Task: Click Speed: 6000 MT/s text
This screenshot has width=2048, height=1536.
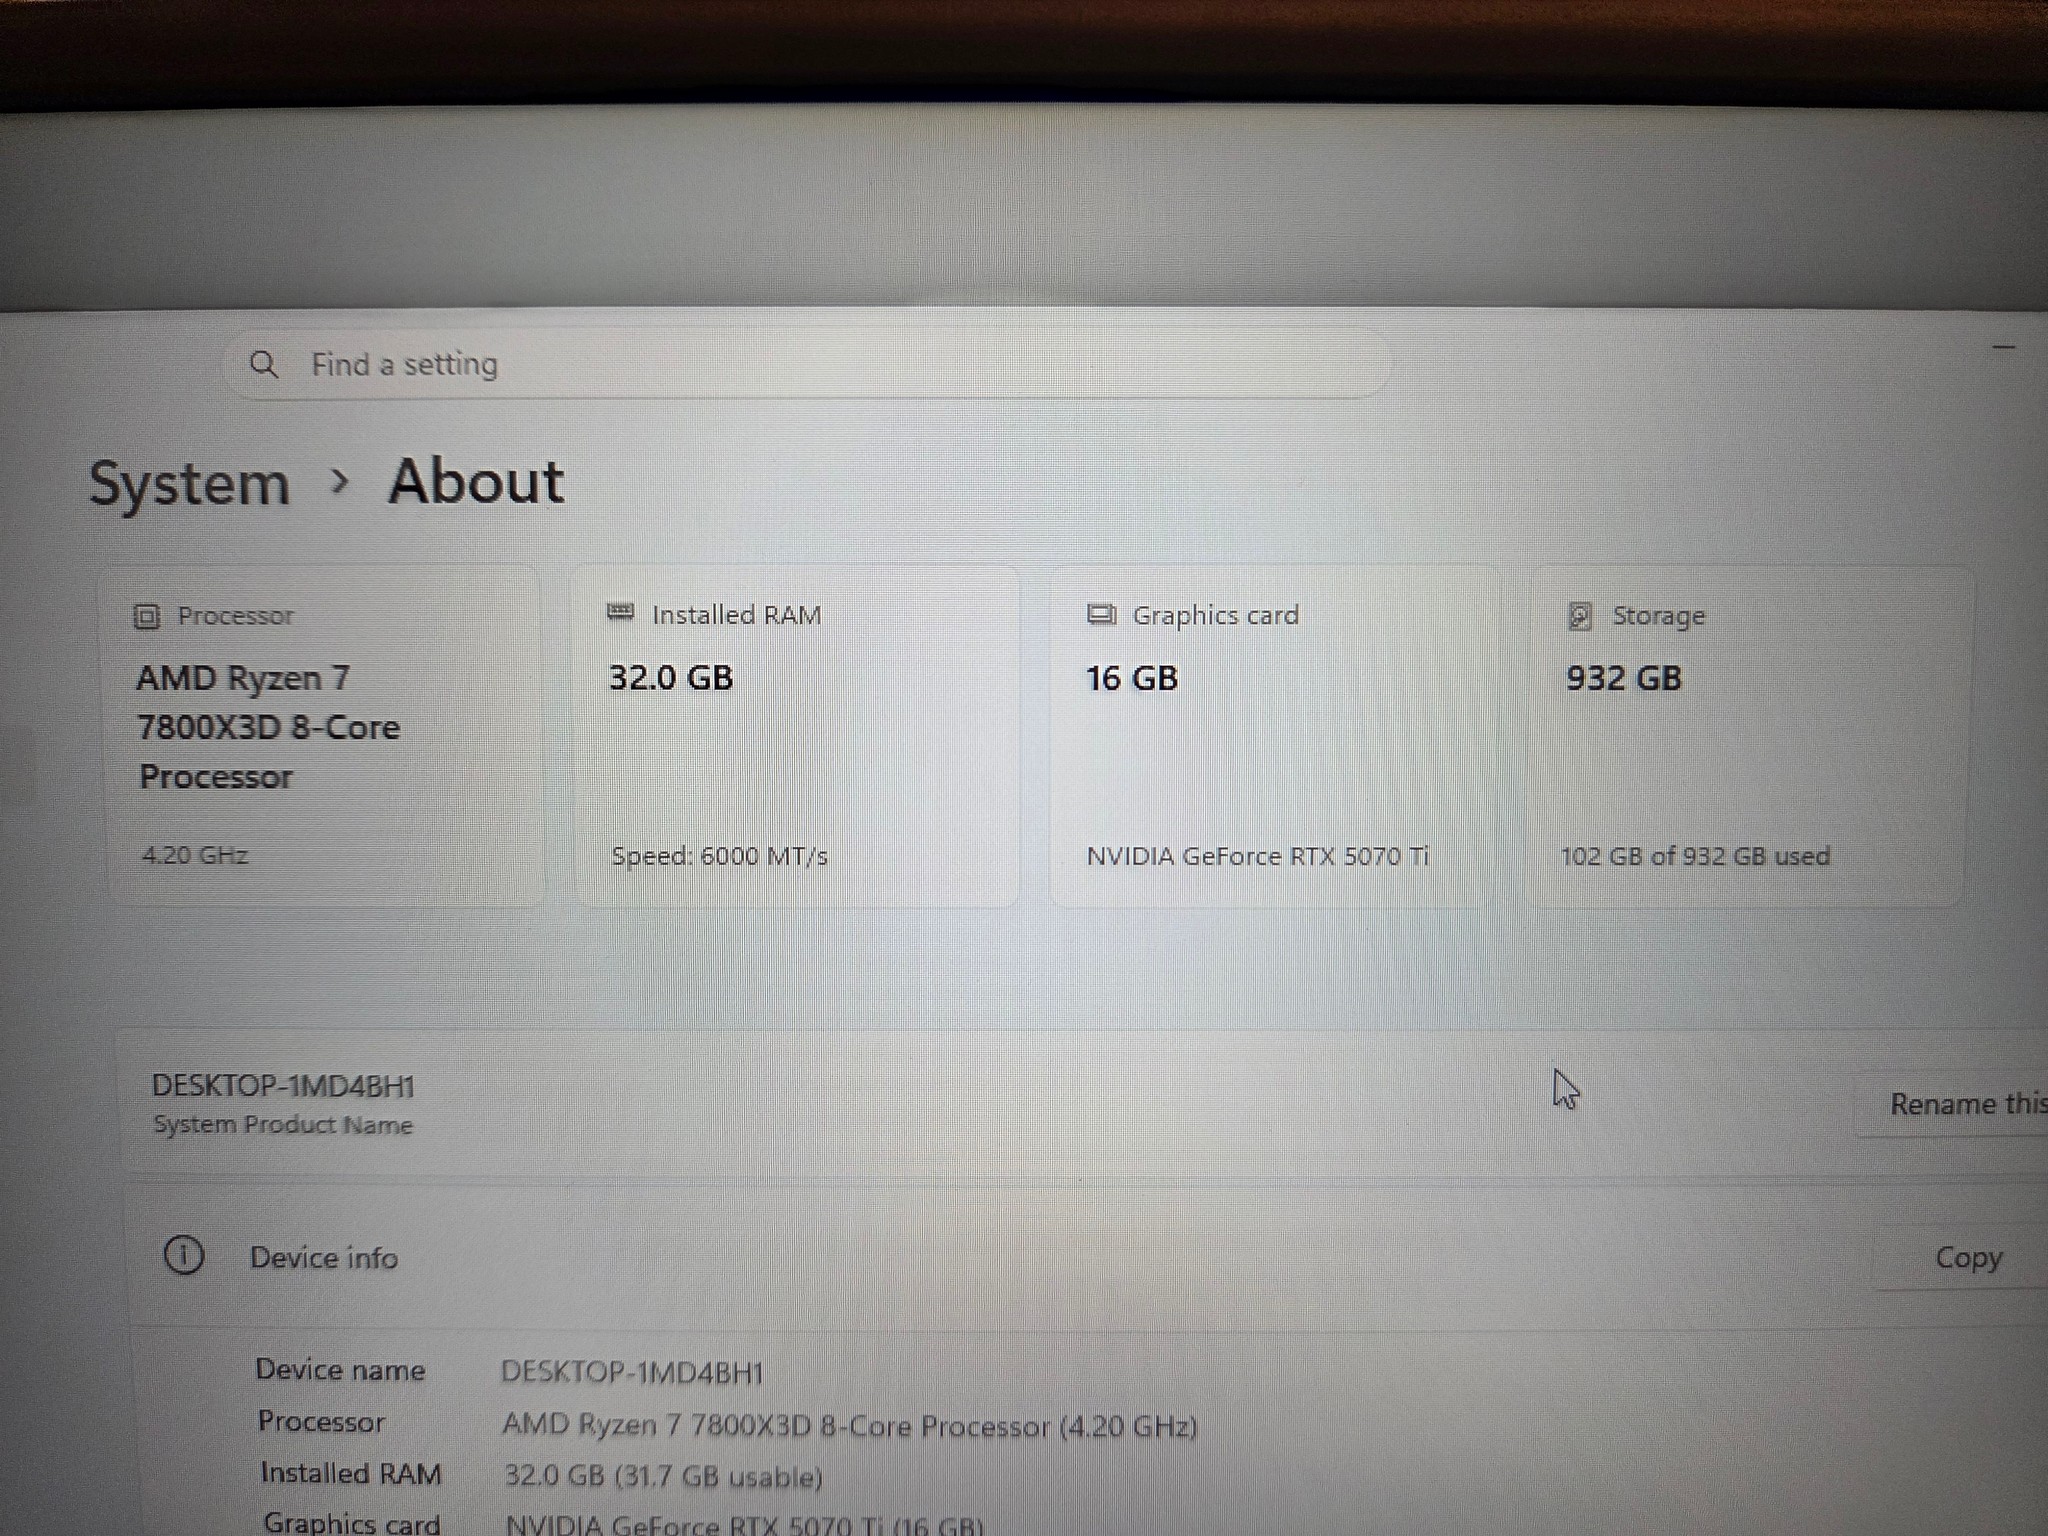Action: [720, 856]
